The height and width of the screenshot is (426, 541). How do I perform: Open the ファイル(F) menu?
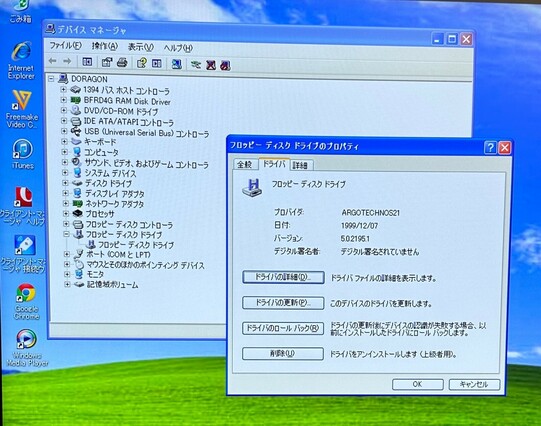click(65, 46)
